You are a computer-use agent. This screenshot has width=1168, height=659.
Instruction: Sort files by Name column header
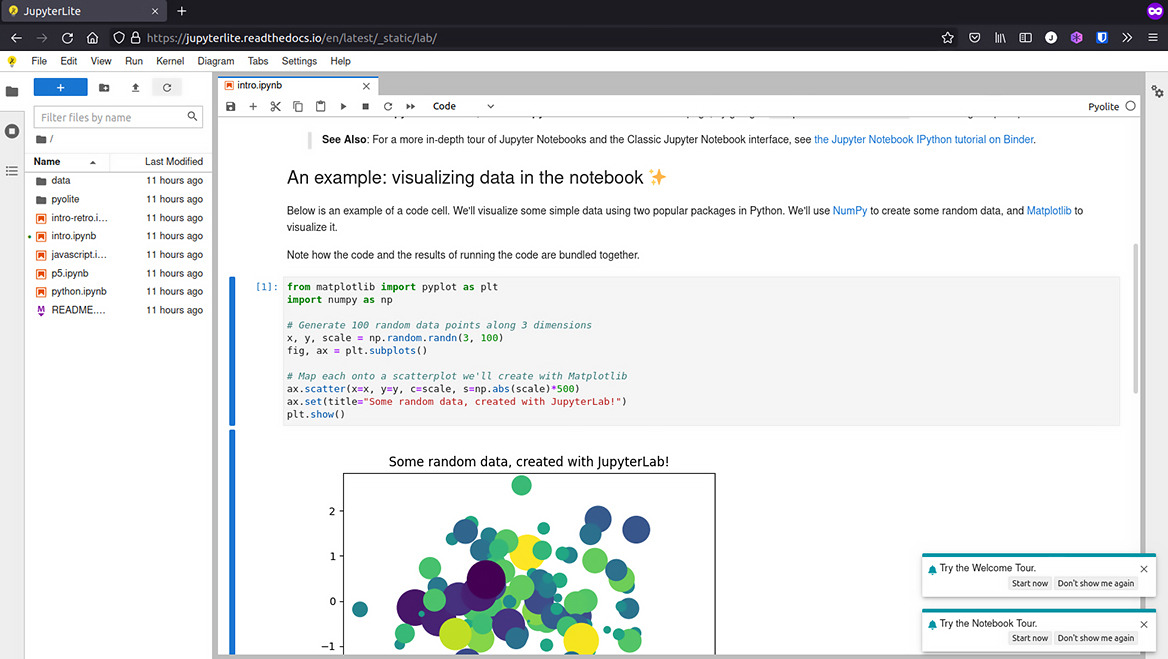click(x=67, y=162)
